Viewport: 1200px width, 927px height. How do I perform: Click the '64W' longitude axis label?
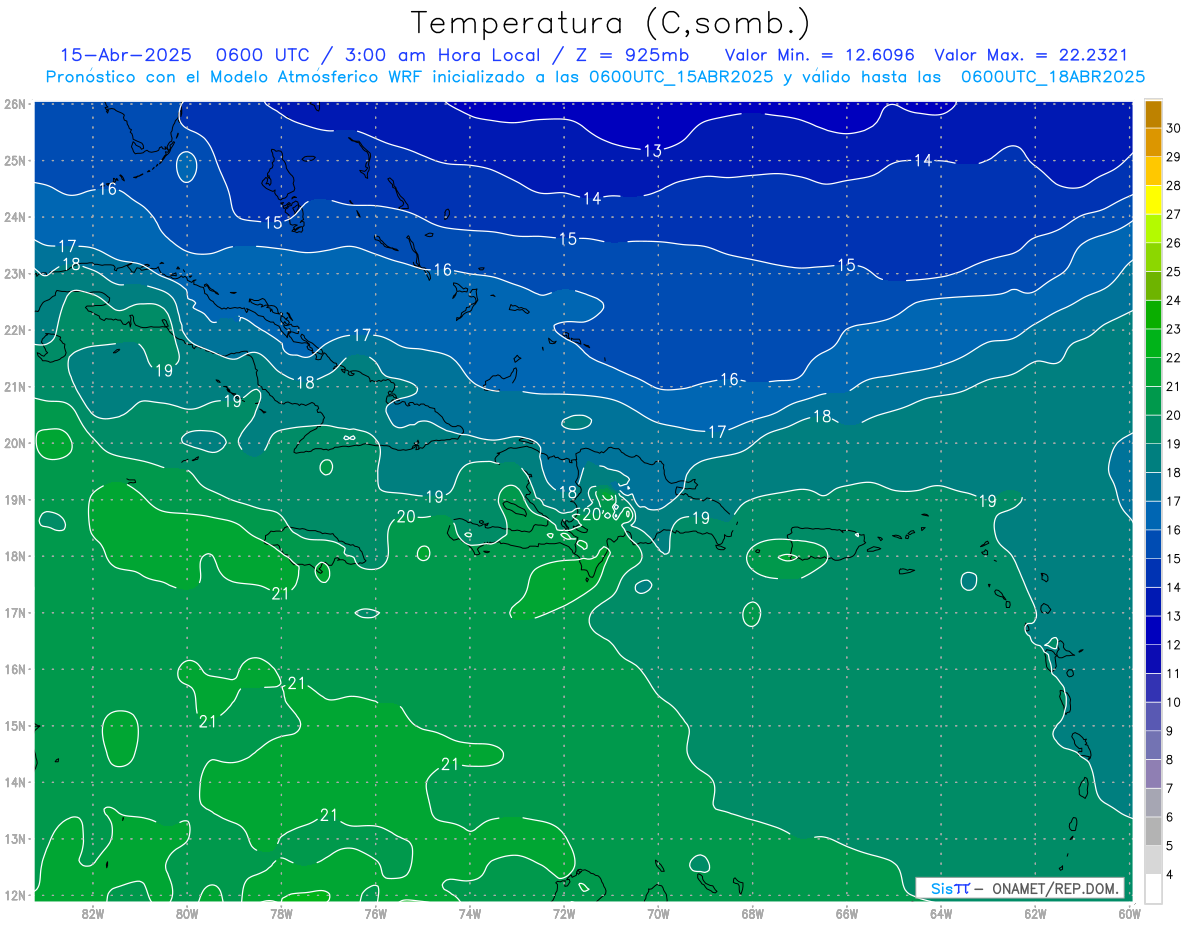[x=941, y=913]
